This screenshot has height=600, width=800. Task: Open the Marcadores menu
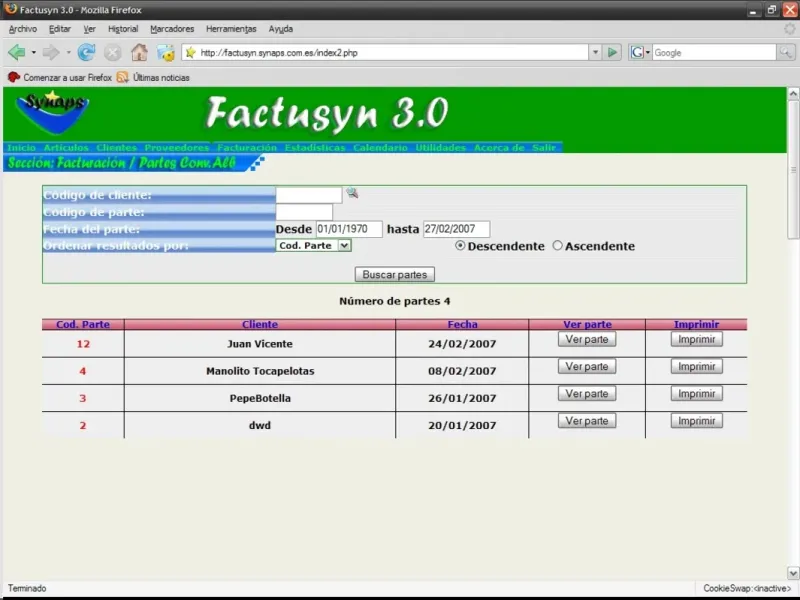pyautogui.click(x=172, y=29)
